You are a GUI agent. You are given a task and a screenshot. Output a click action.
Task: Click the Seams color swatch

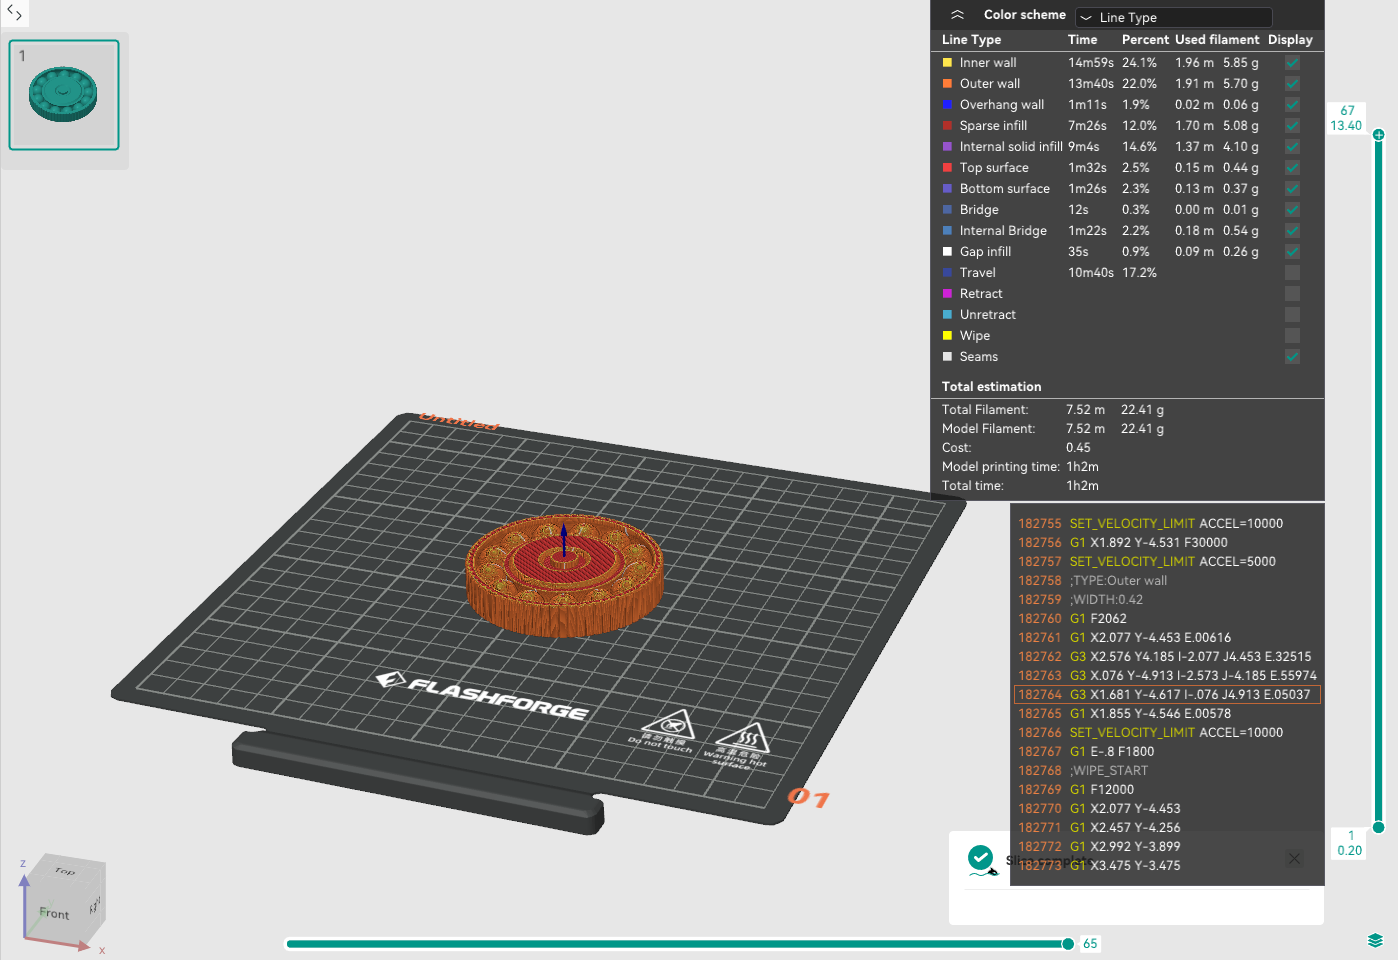(947, 356)
